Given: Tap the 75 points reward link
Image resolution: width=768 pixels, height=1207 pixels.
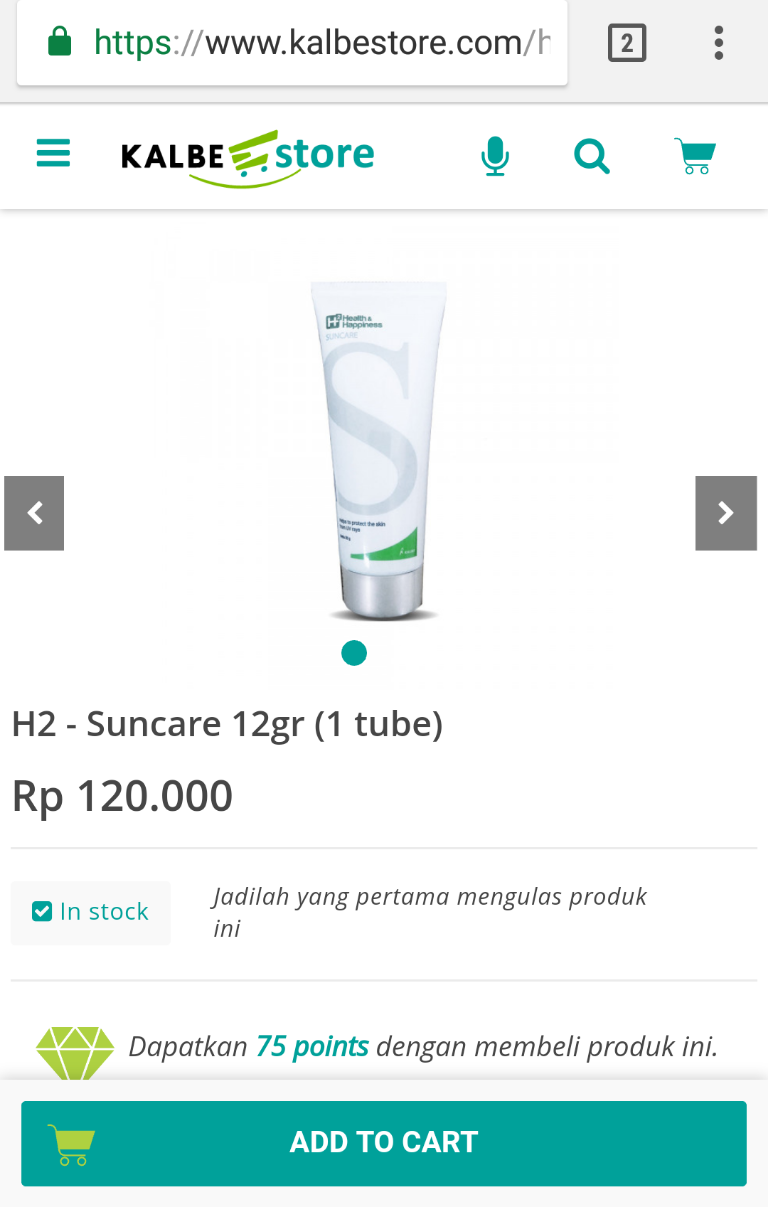Looking at the screenshot, I should tap(312, 1046).
